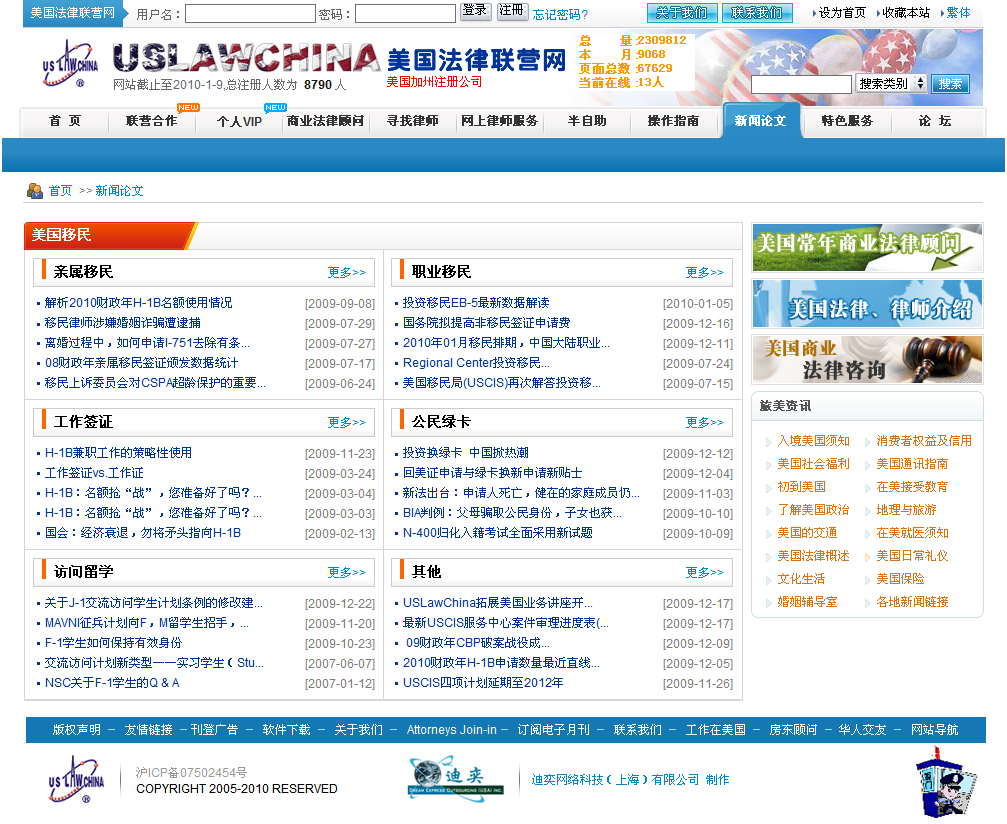The image size is (1007, 824).
Task: Open article USCIS四项计划延期至2012年
Action: click(x=483, y=683)
